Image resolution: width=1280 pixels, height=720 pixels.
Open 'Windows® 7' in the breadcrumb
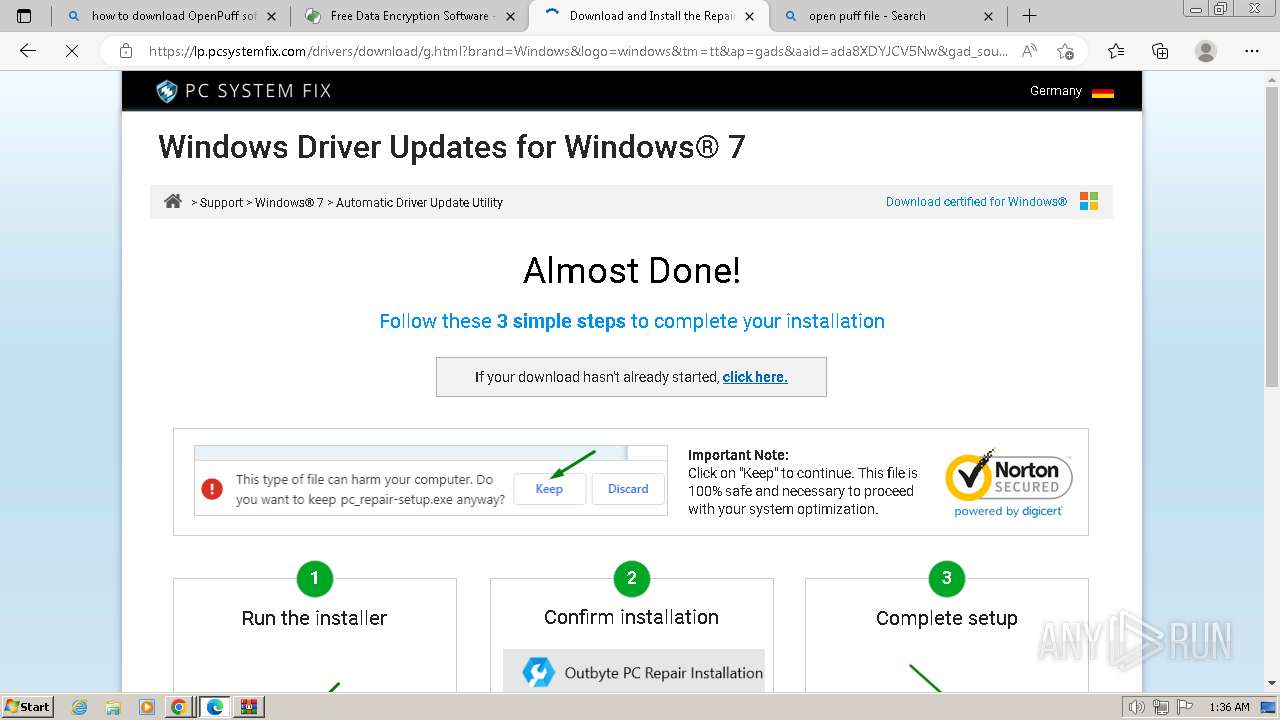[x=289, y=202]
